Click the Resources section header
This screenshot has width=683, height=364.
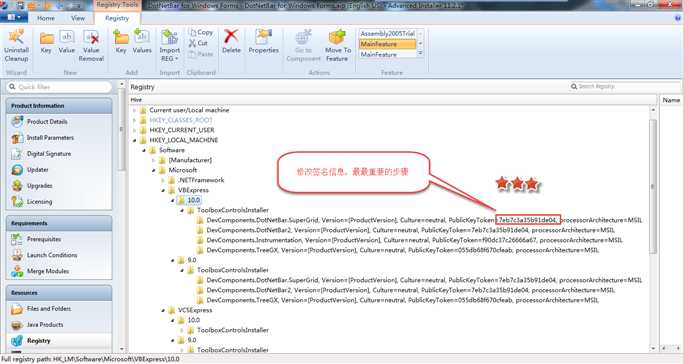tap(59, 293)
